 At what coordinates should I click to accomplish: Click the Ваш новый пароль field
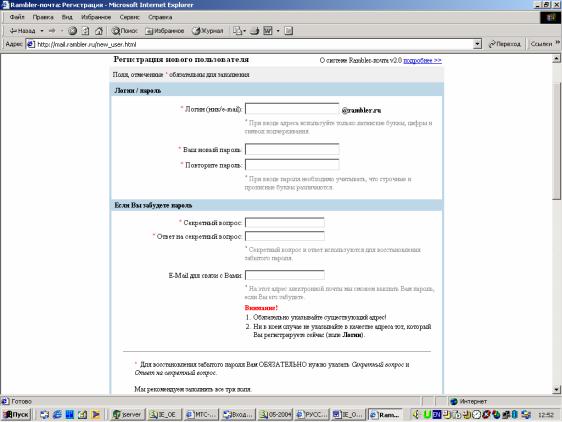pyautogui.click(x=292, y=149)
